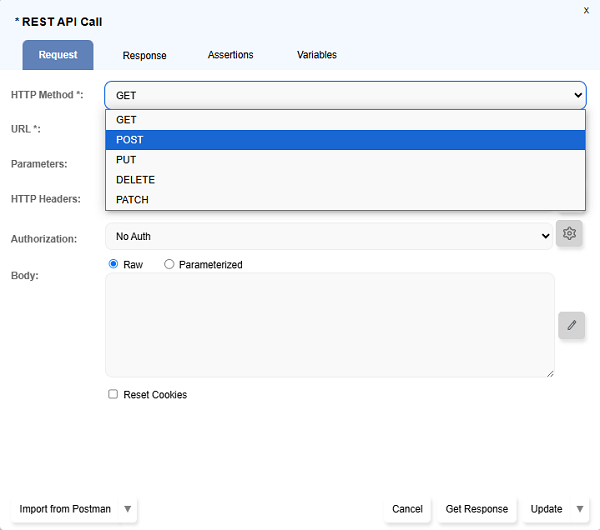The image size is (600, 530).
Task: Choose GET from the method list
Action: (x=345, y=120)
